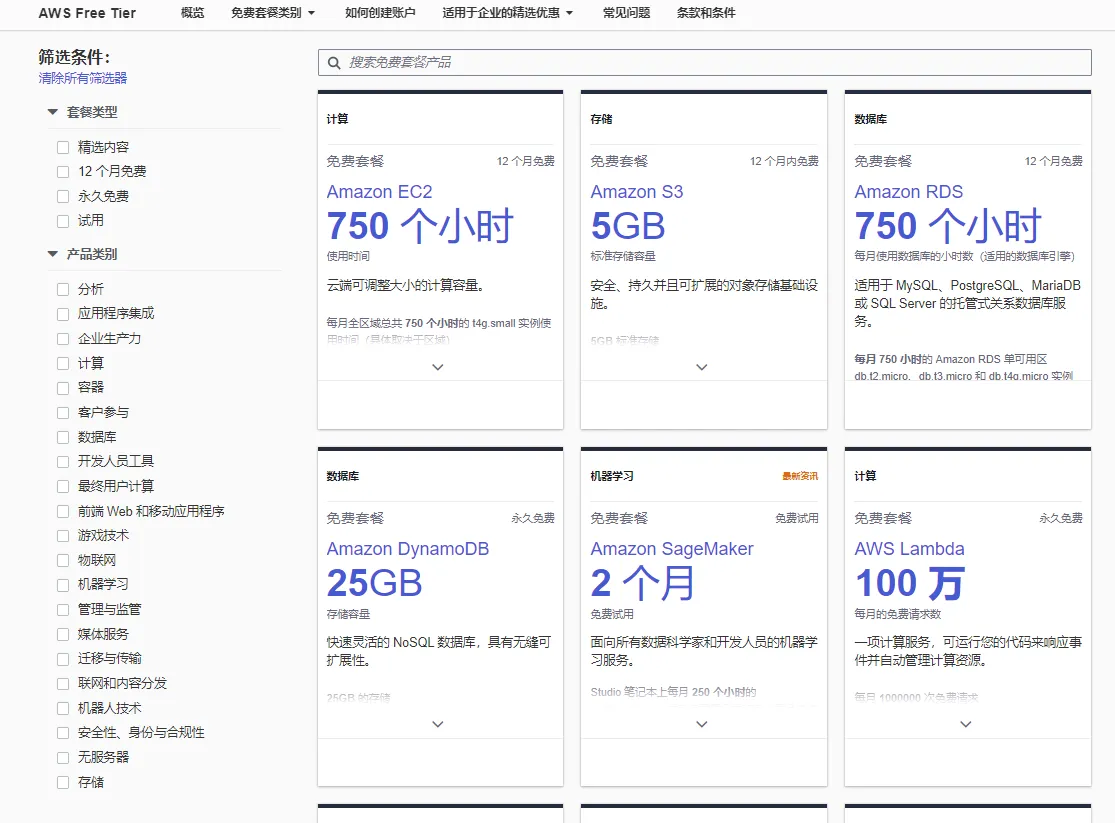Image resolution: width=1115 pixels, height=823 pixels.
Task: Click the search magnifier icon
Action: 334,63
